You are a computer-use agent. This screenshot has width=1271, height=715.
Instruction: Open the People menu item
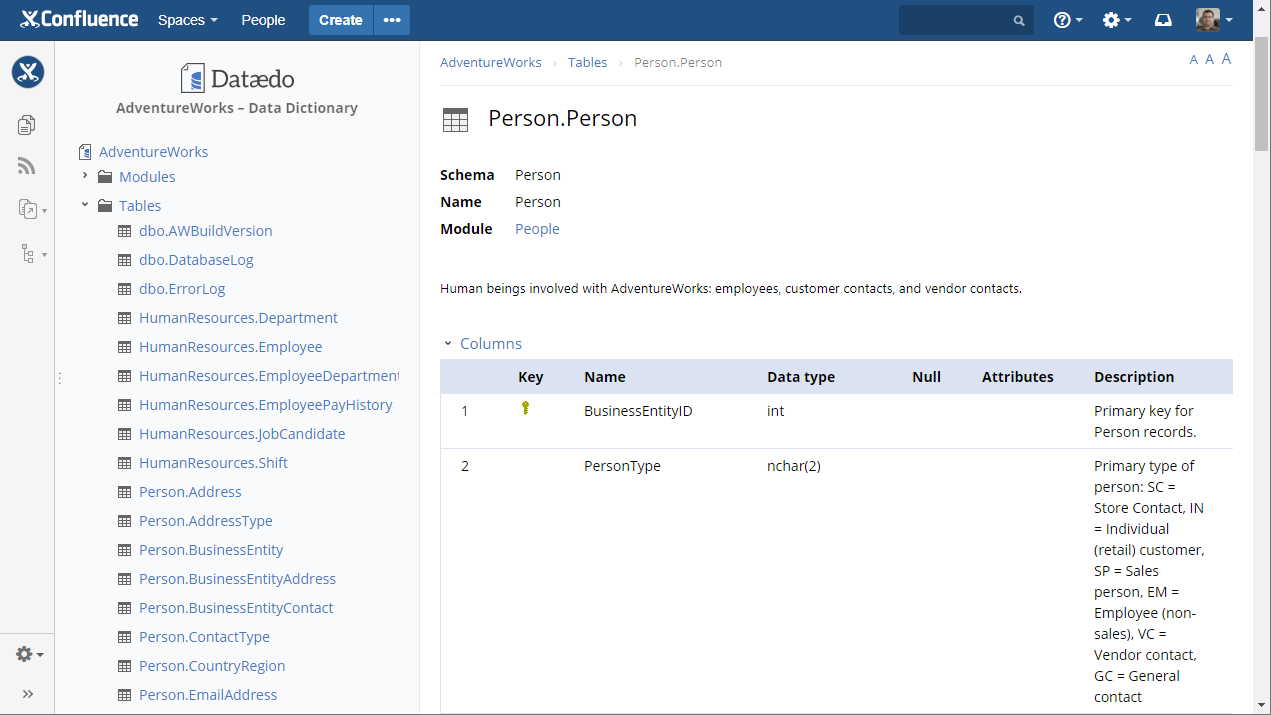(263, 20)
